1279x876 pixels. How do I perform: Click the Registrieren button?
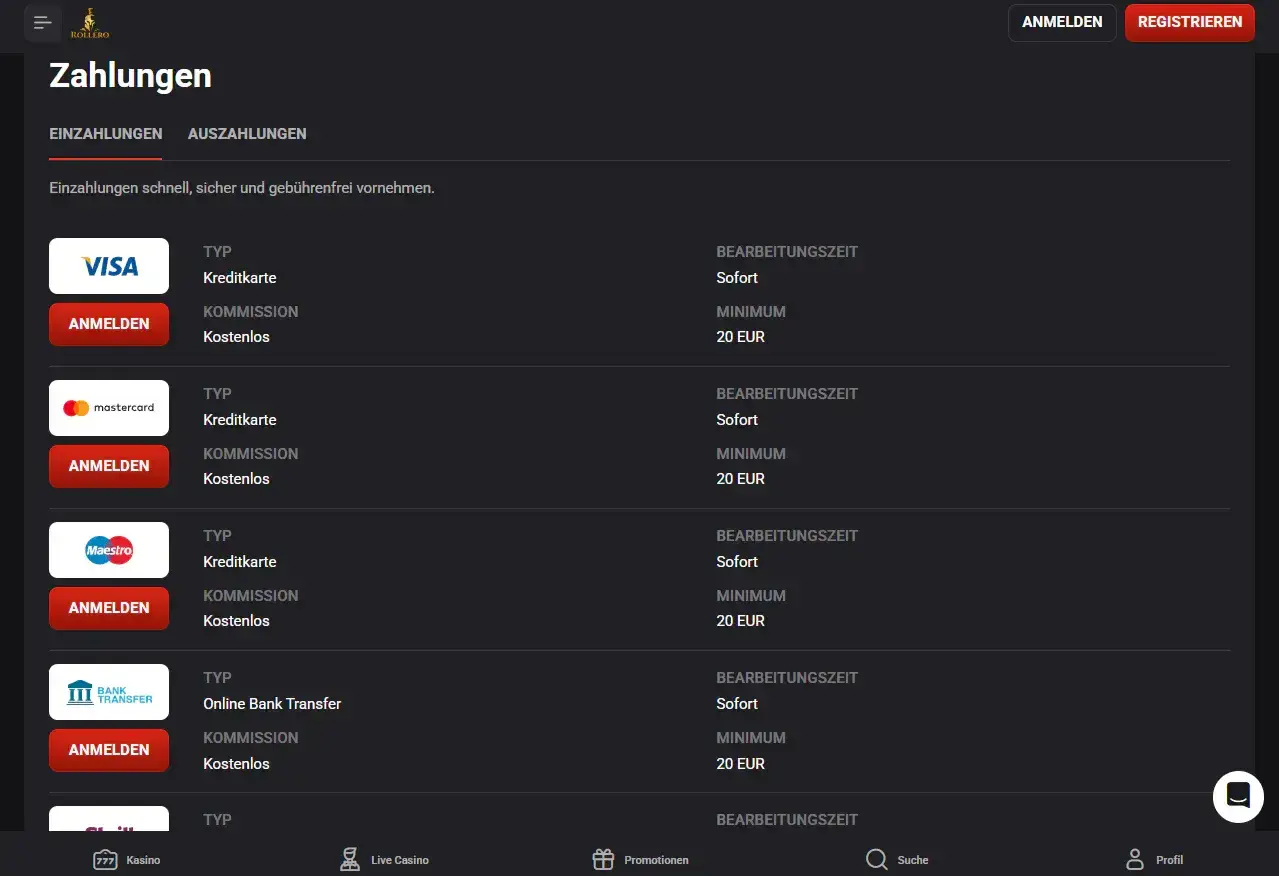click(1190, 22)
